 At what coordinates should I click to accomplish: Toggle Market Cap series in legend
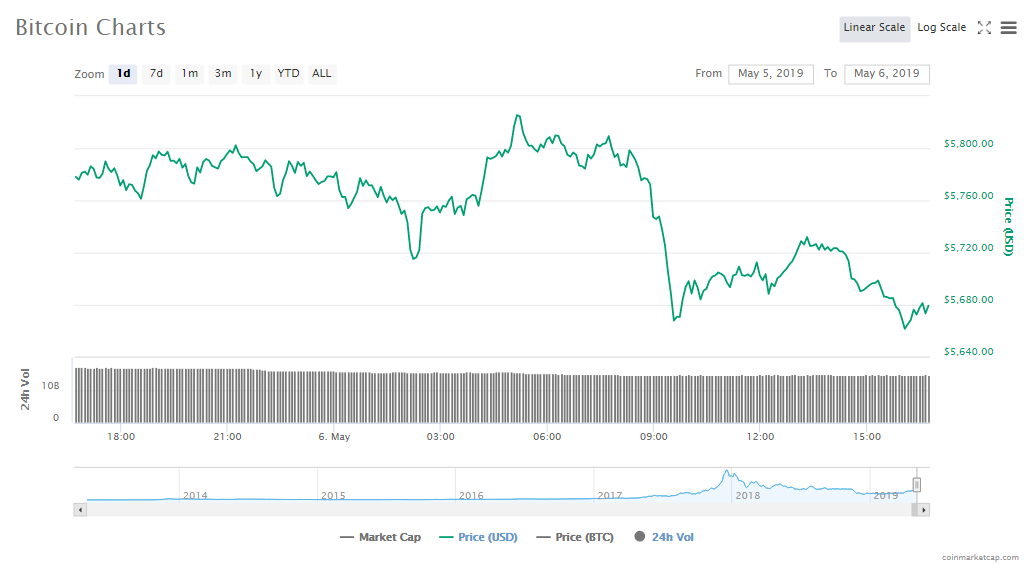click(x=380, y=538)
